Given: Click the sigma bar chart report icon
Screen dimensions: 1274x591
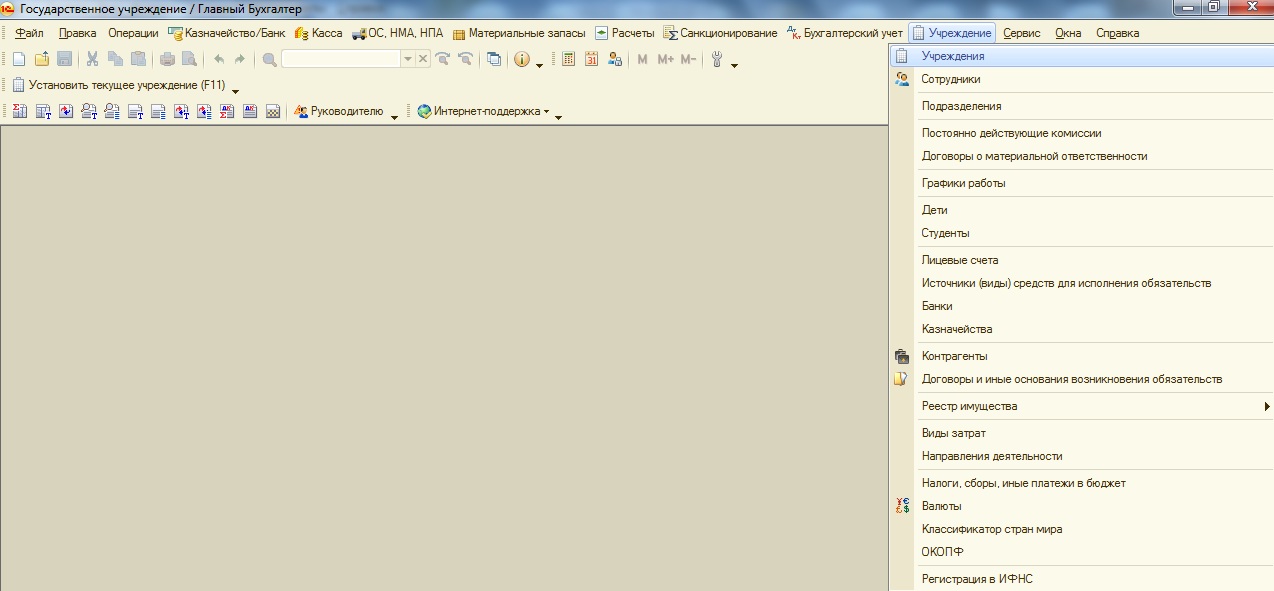Looking at the screenshot, I should point(19,111).
